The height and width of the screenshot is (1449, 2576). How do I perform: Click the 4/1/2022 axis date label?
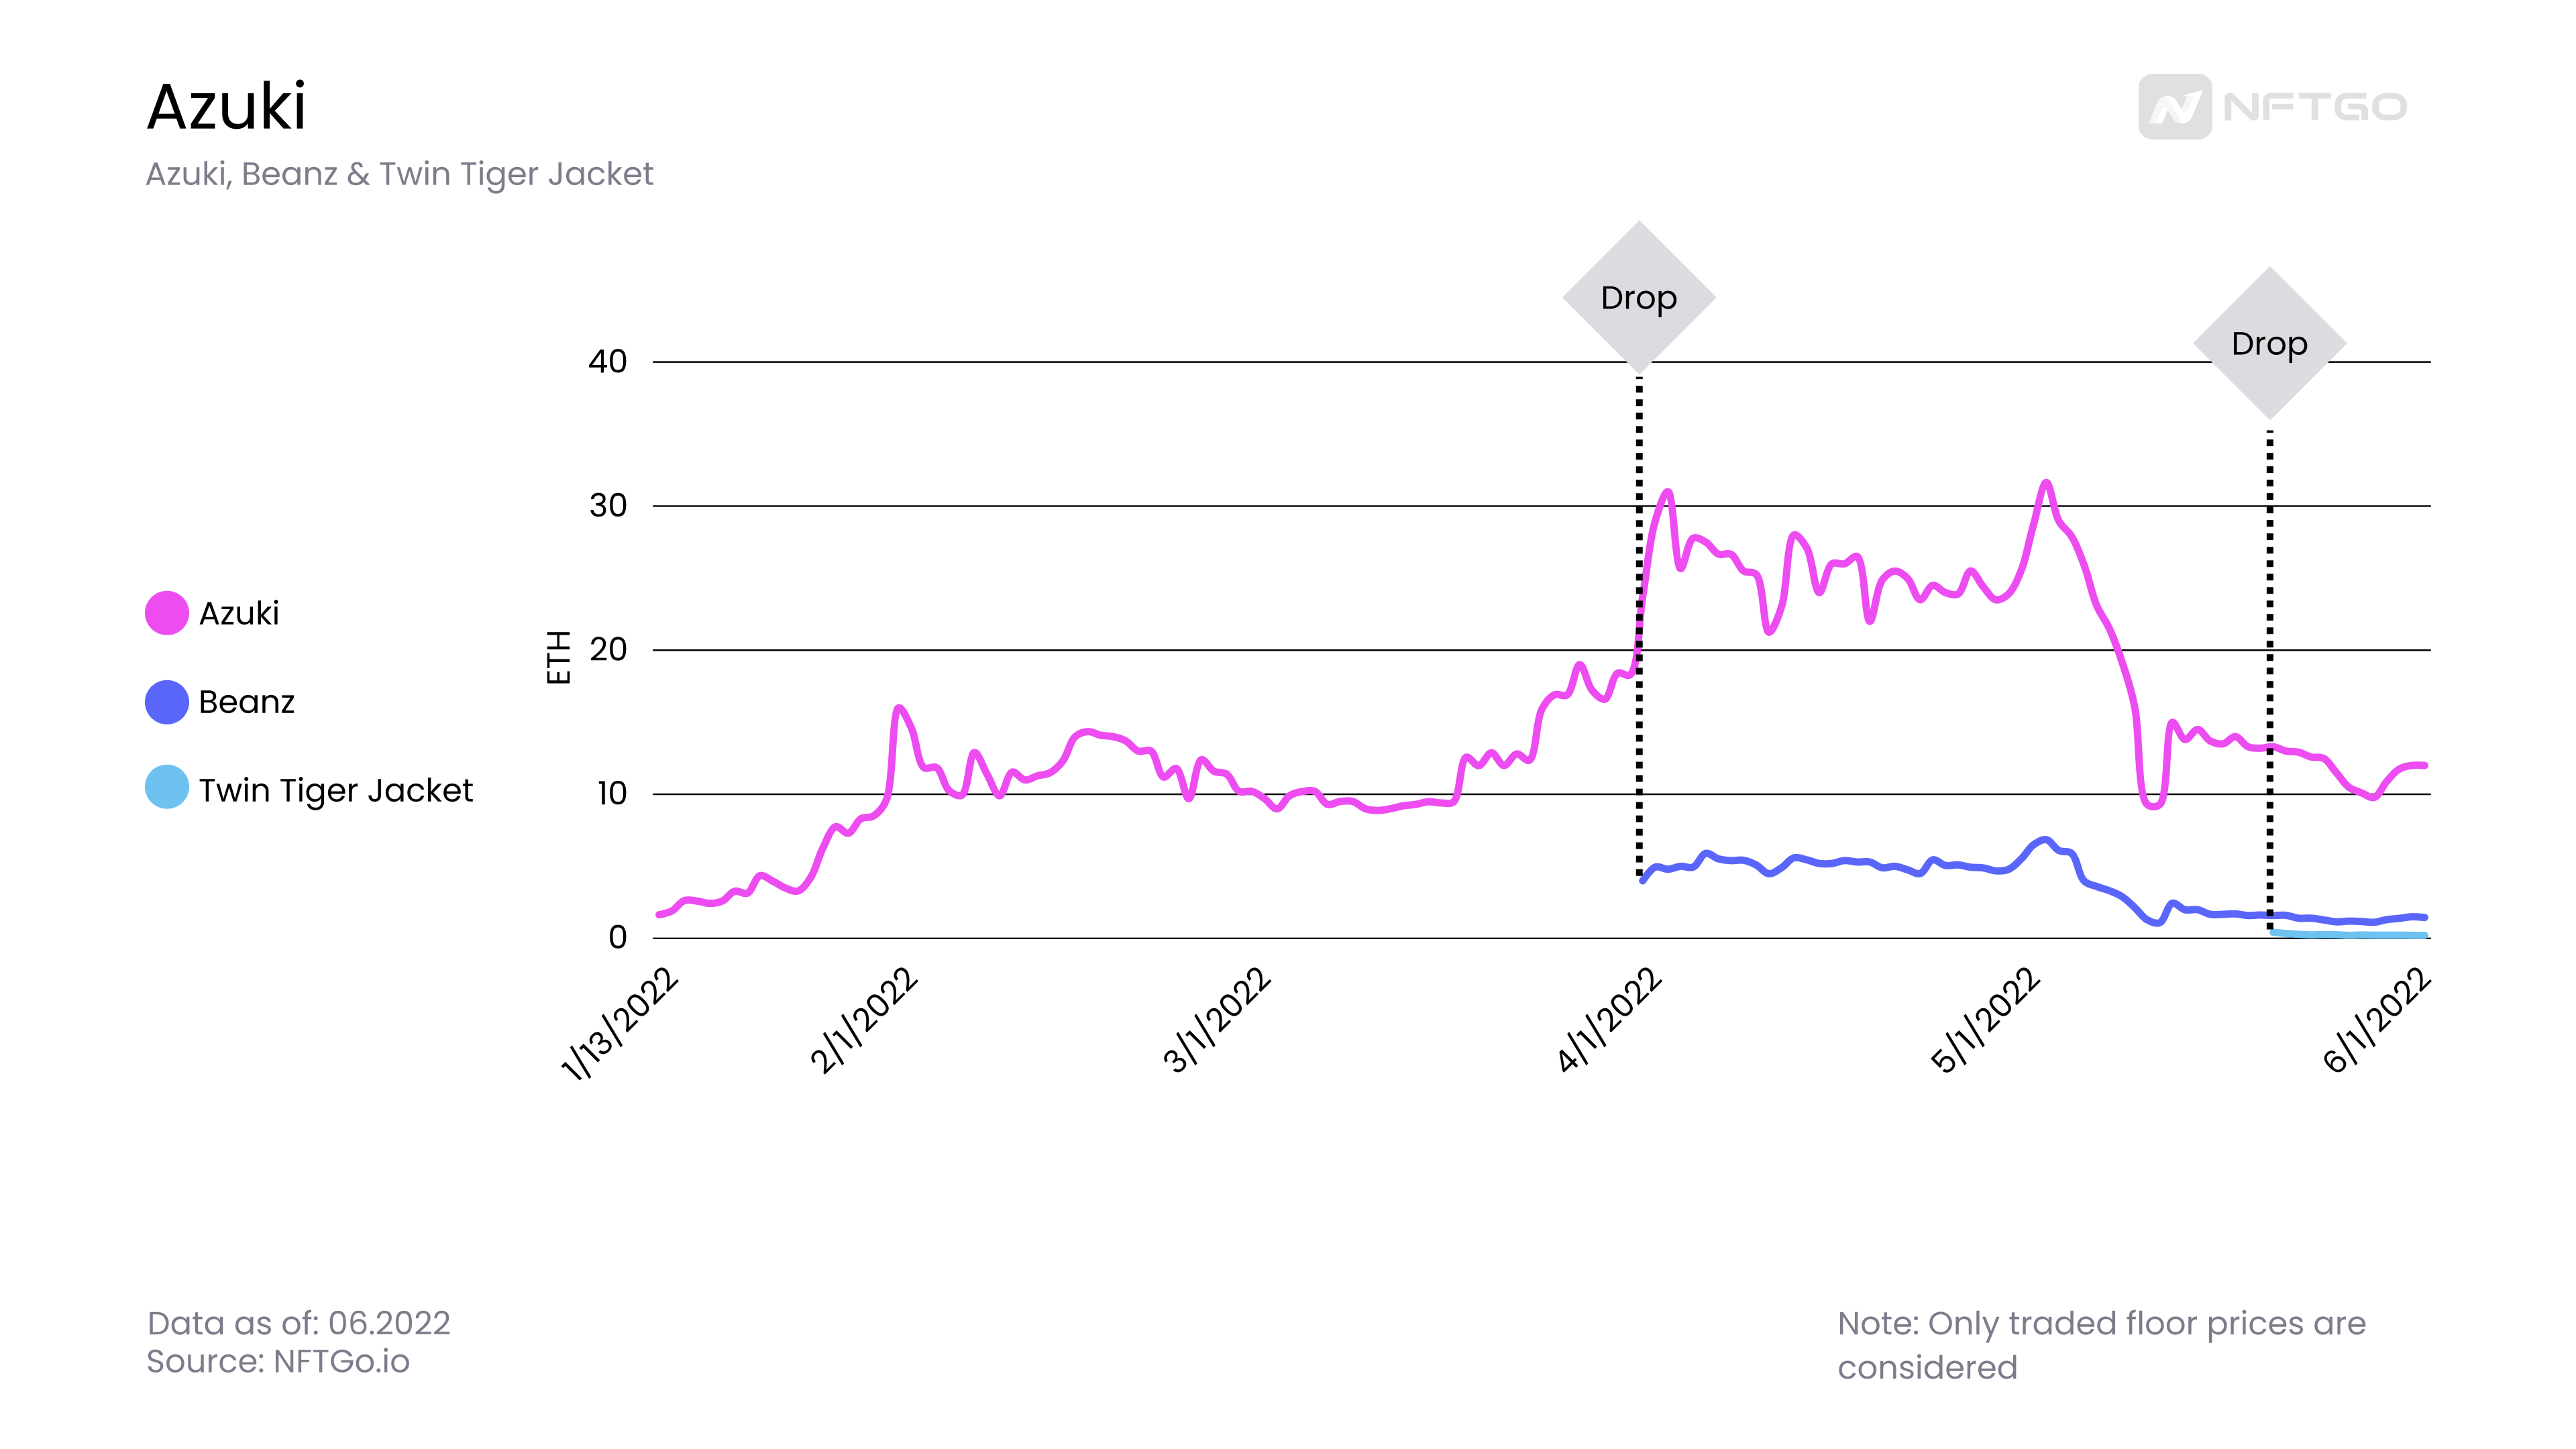coord(1609,1021)
